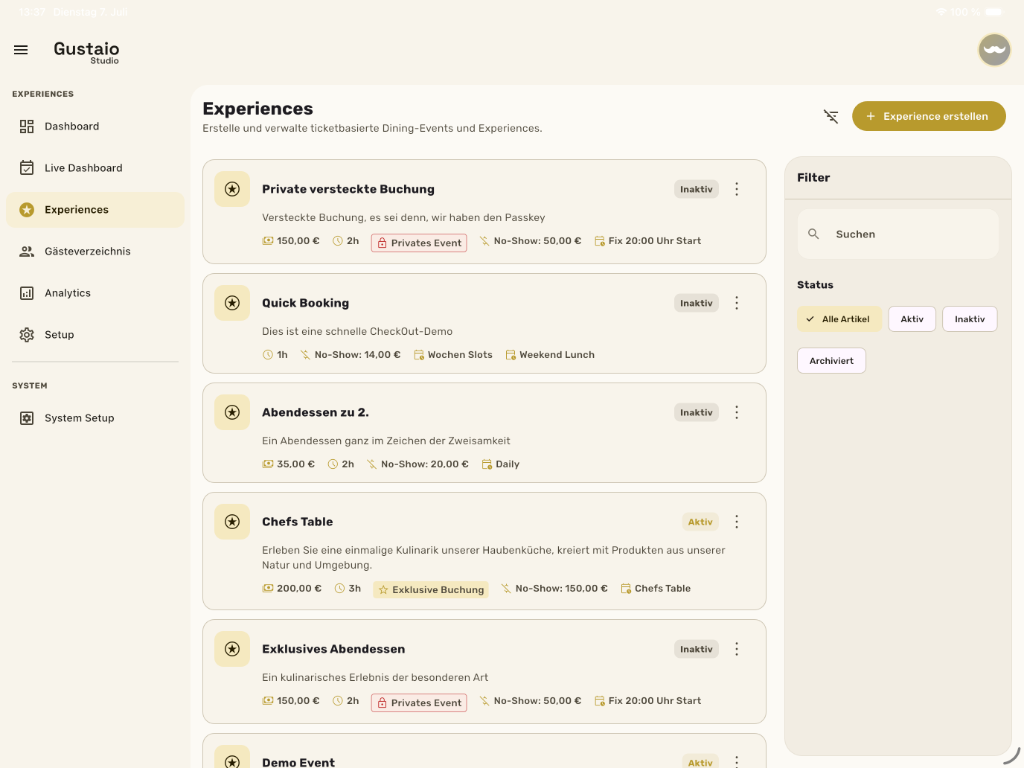
Task: Open the user avatar profile
Action: click(x=994, y=50)
